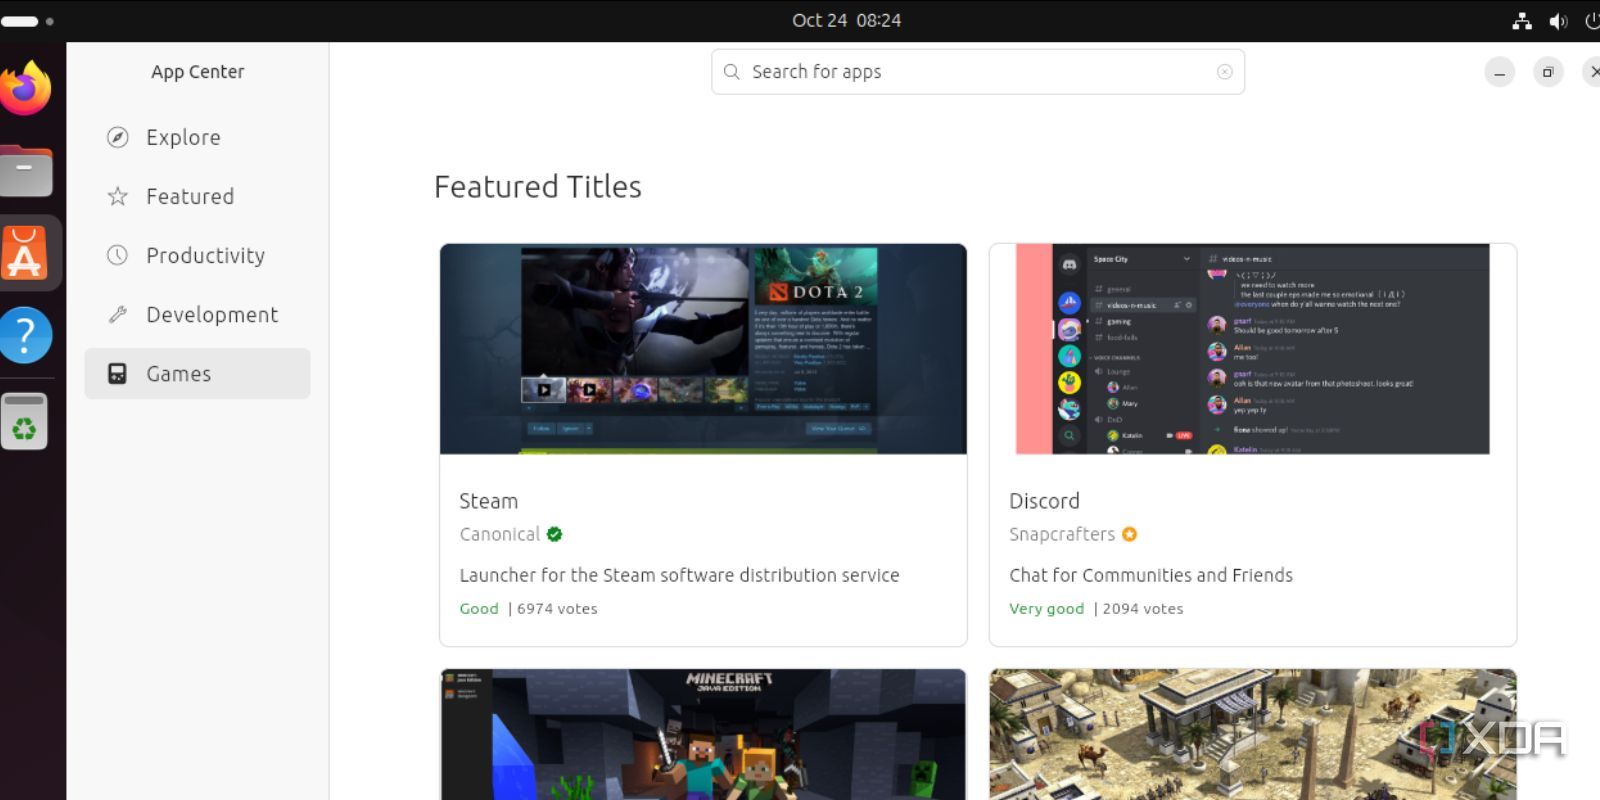
Task: Open the Development category
Action: tap(197, 314)
